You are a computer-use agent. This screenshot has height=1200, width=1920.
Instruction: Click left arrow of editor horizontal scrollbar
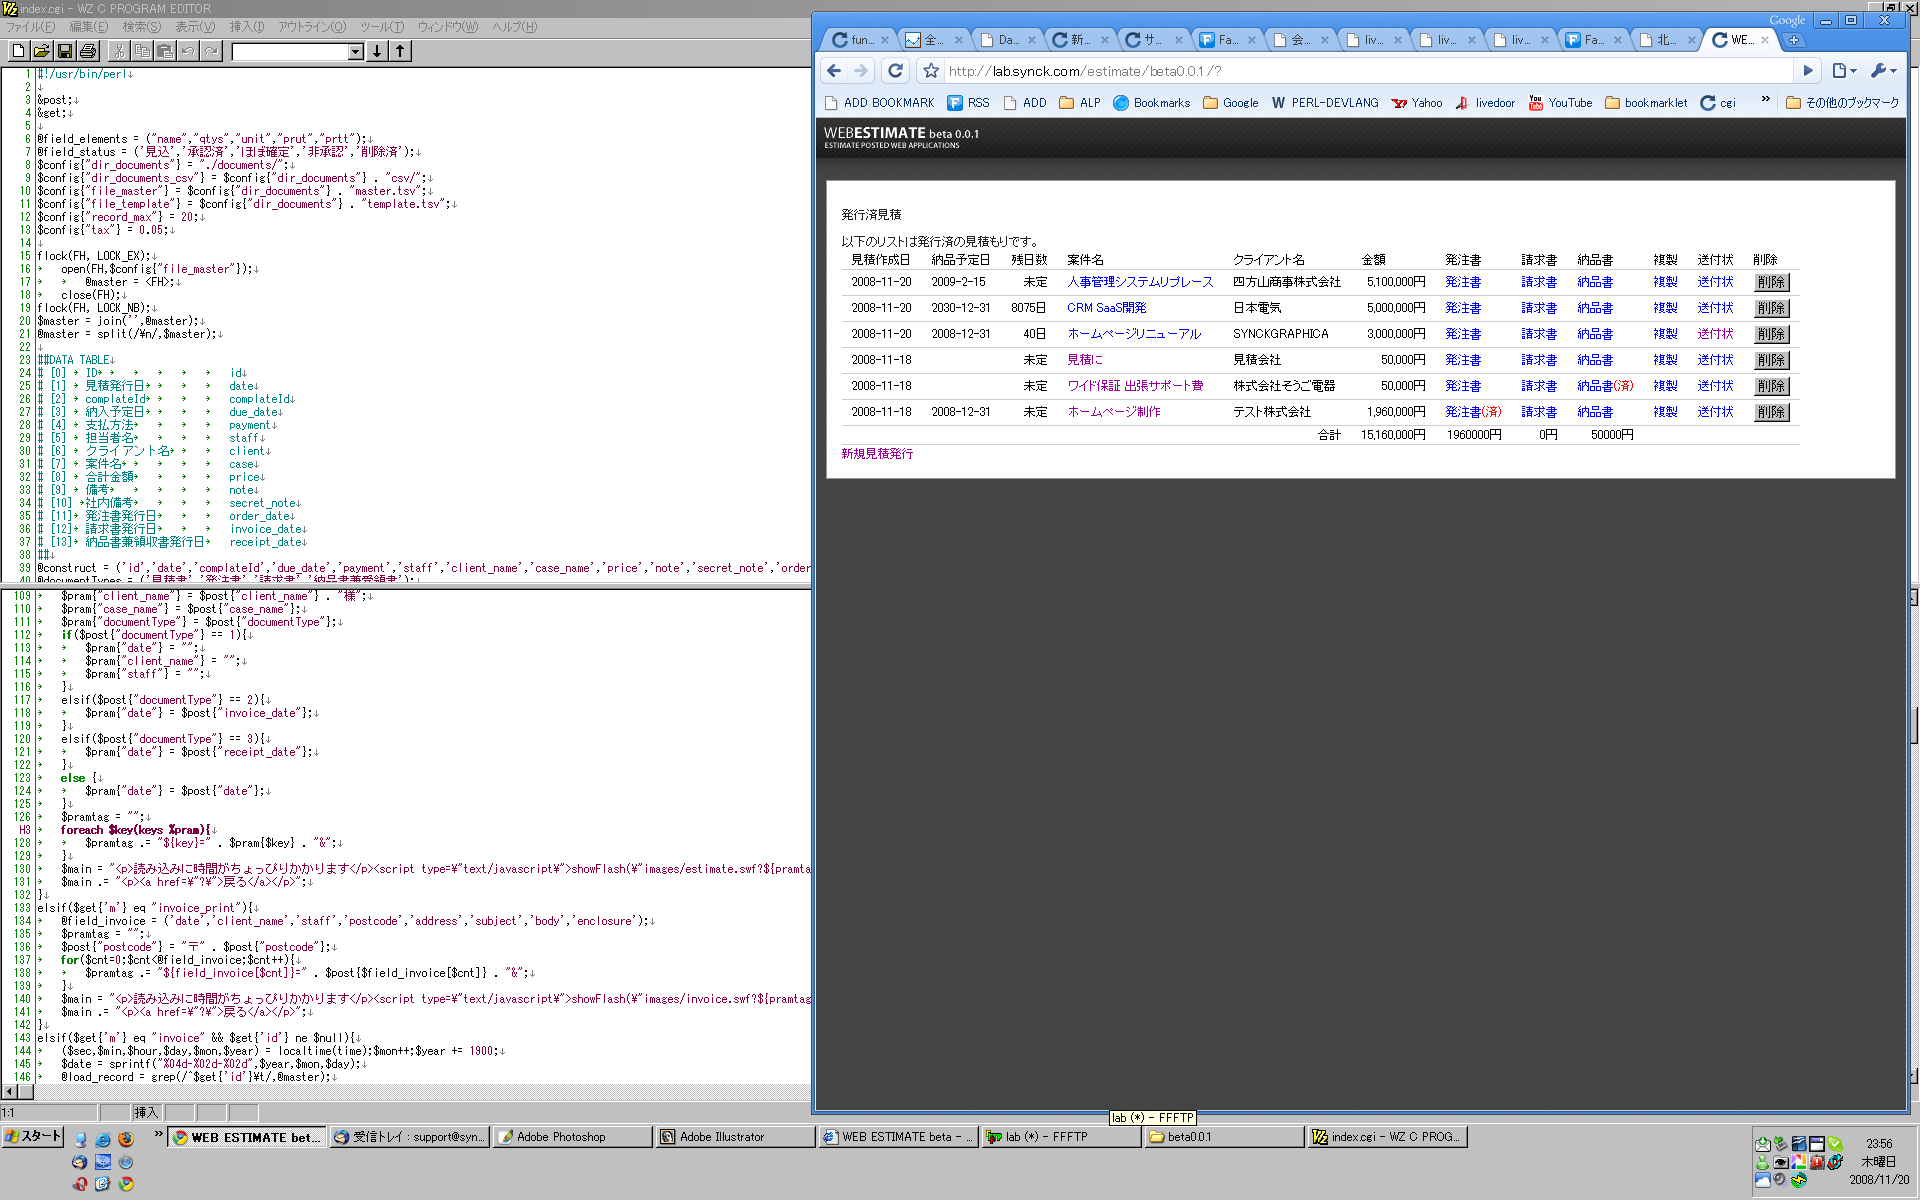click(9, 1092)
